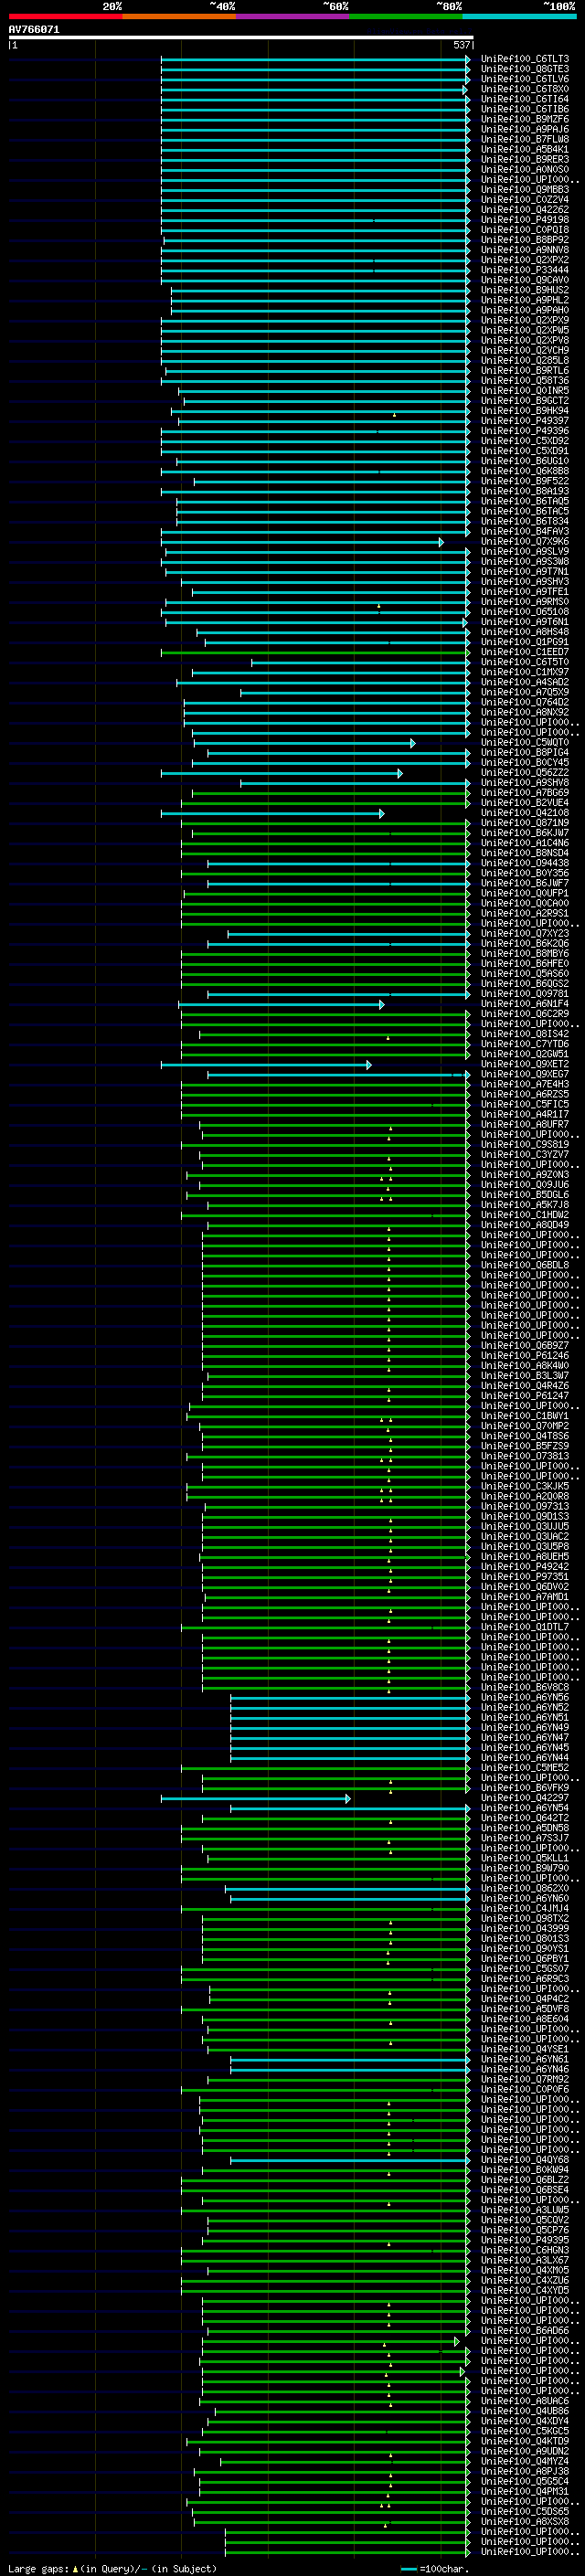
Task: Click the cyan ~100% identity legend segment
Action: point(519,16)
